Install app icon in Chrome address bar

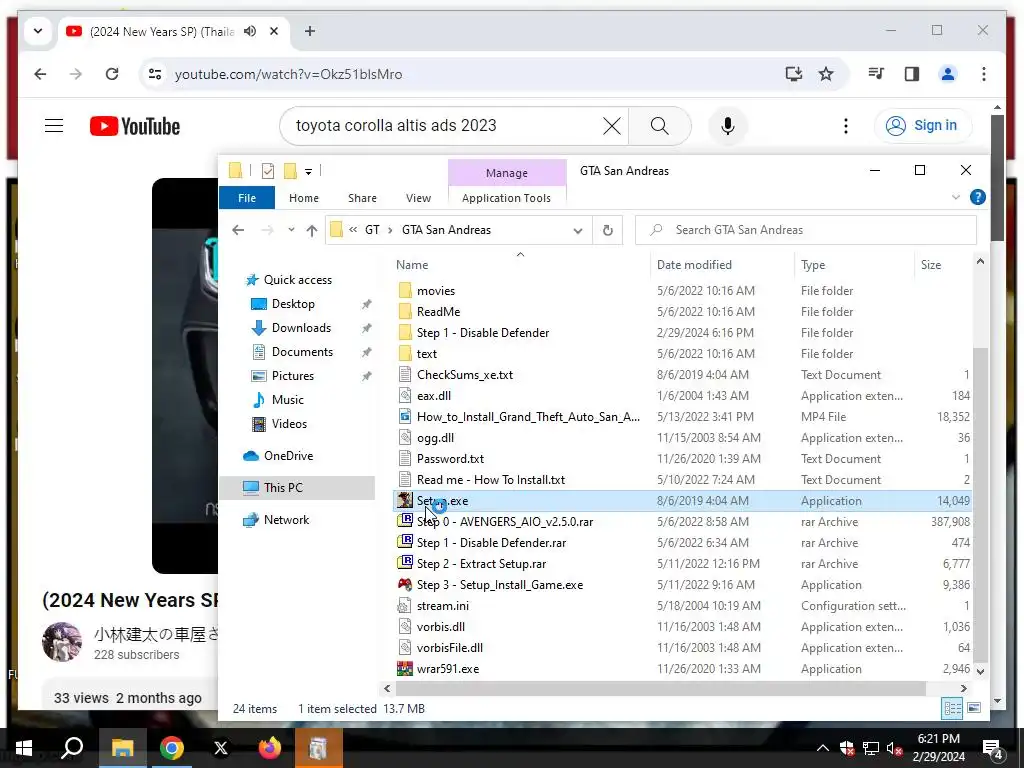[793, 74]
